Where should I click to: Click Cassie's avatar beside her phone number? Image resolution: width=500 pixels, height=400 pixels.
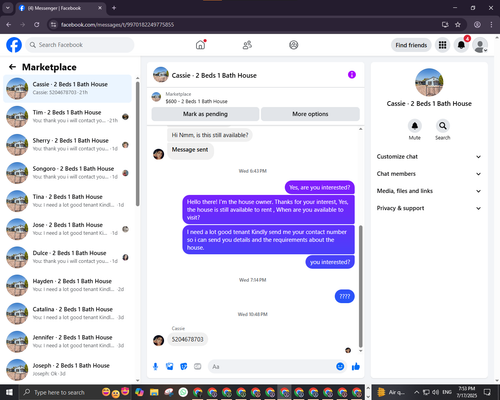click(158, 340)
